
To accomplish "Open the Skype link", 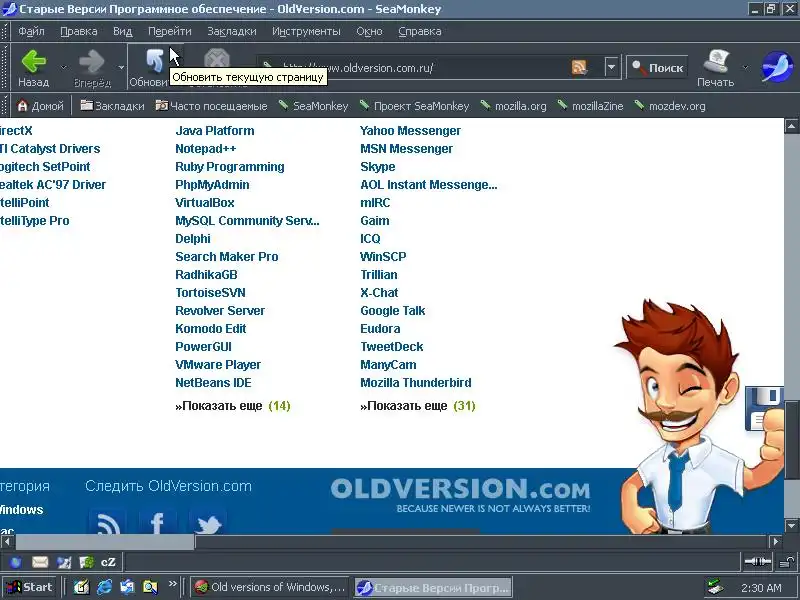I will pyautogui.click(x=378, y=167).
